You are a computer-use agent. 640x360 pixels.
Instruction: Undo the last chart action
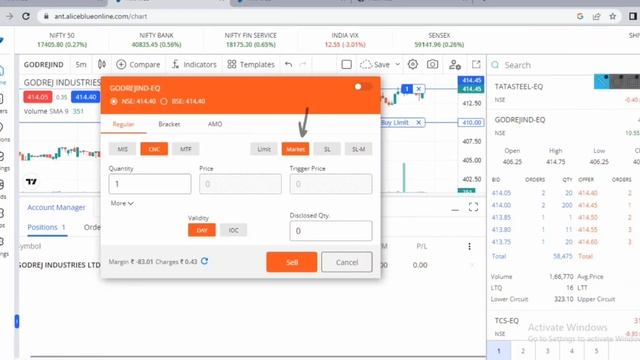[289, 64]
